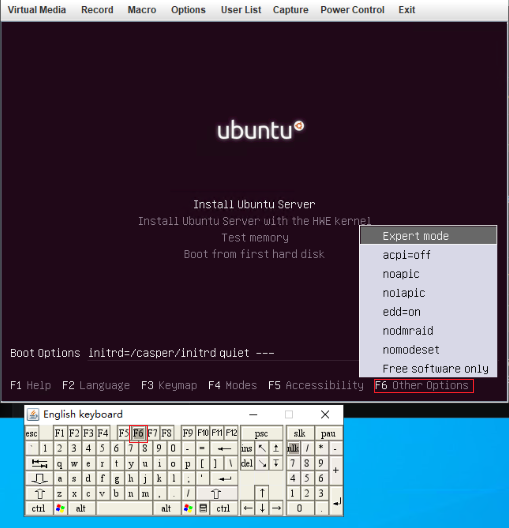509x528 pixels.
Task: Click the page down key icon
Action: pyautogui.click(x=276, y=464)
